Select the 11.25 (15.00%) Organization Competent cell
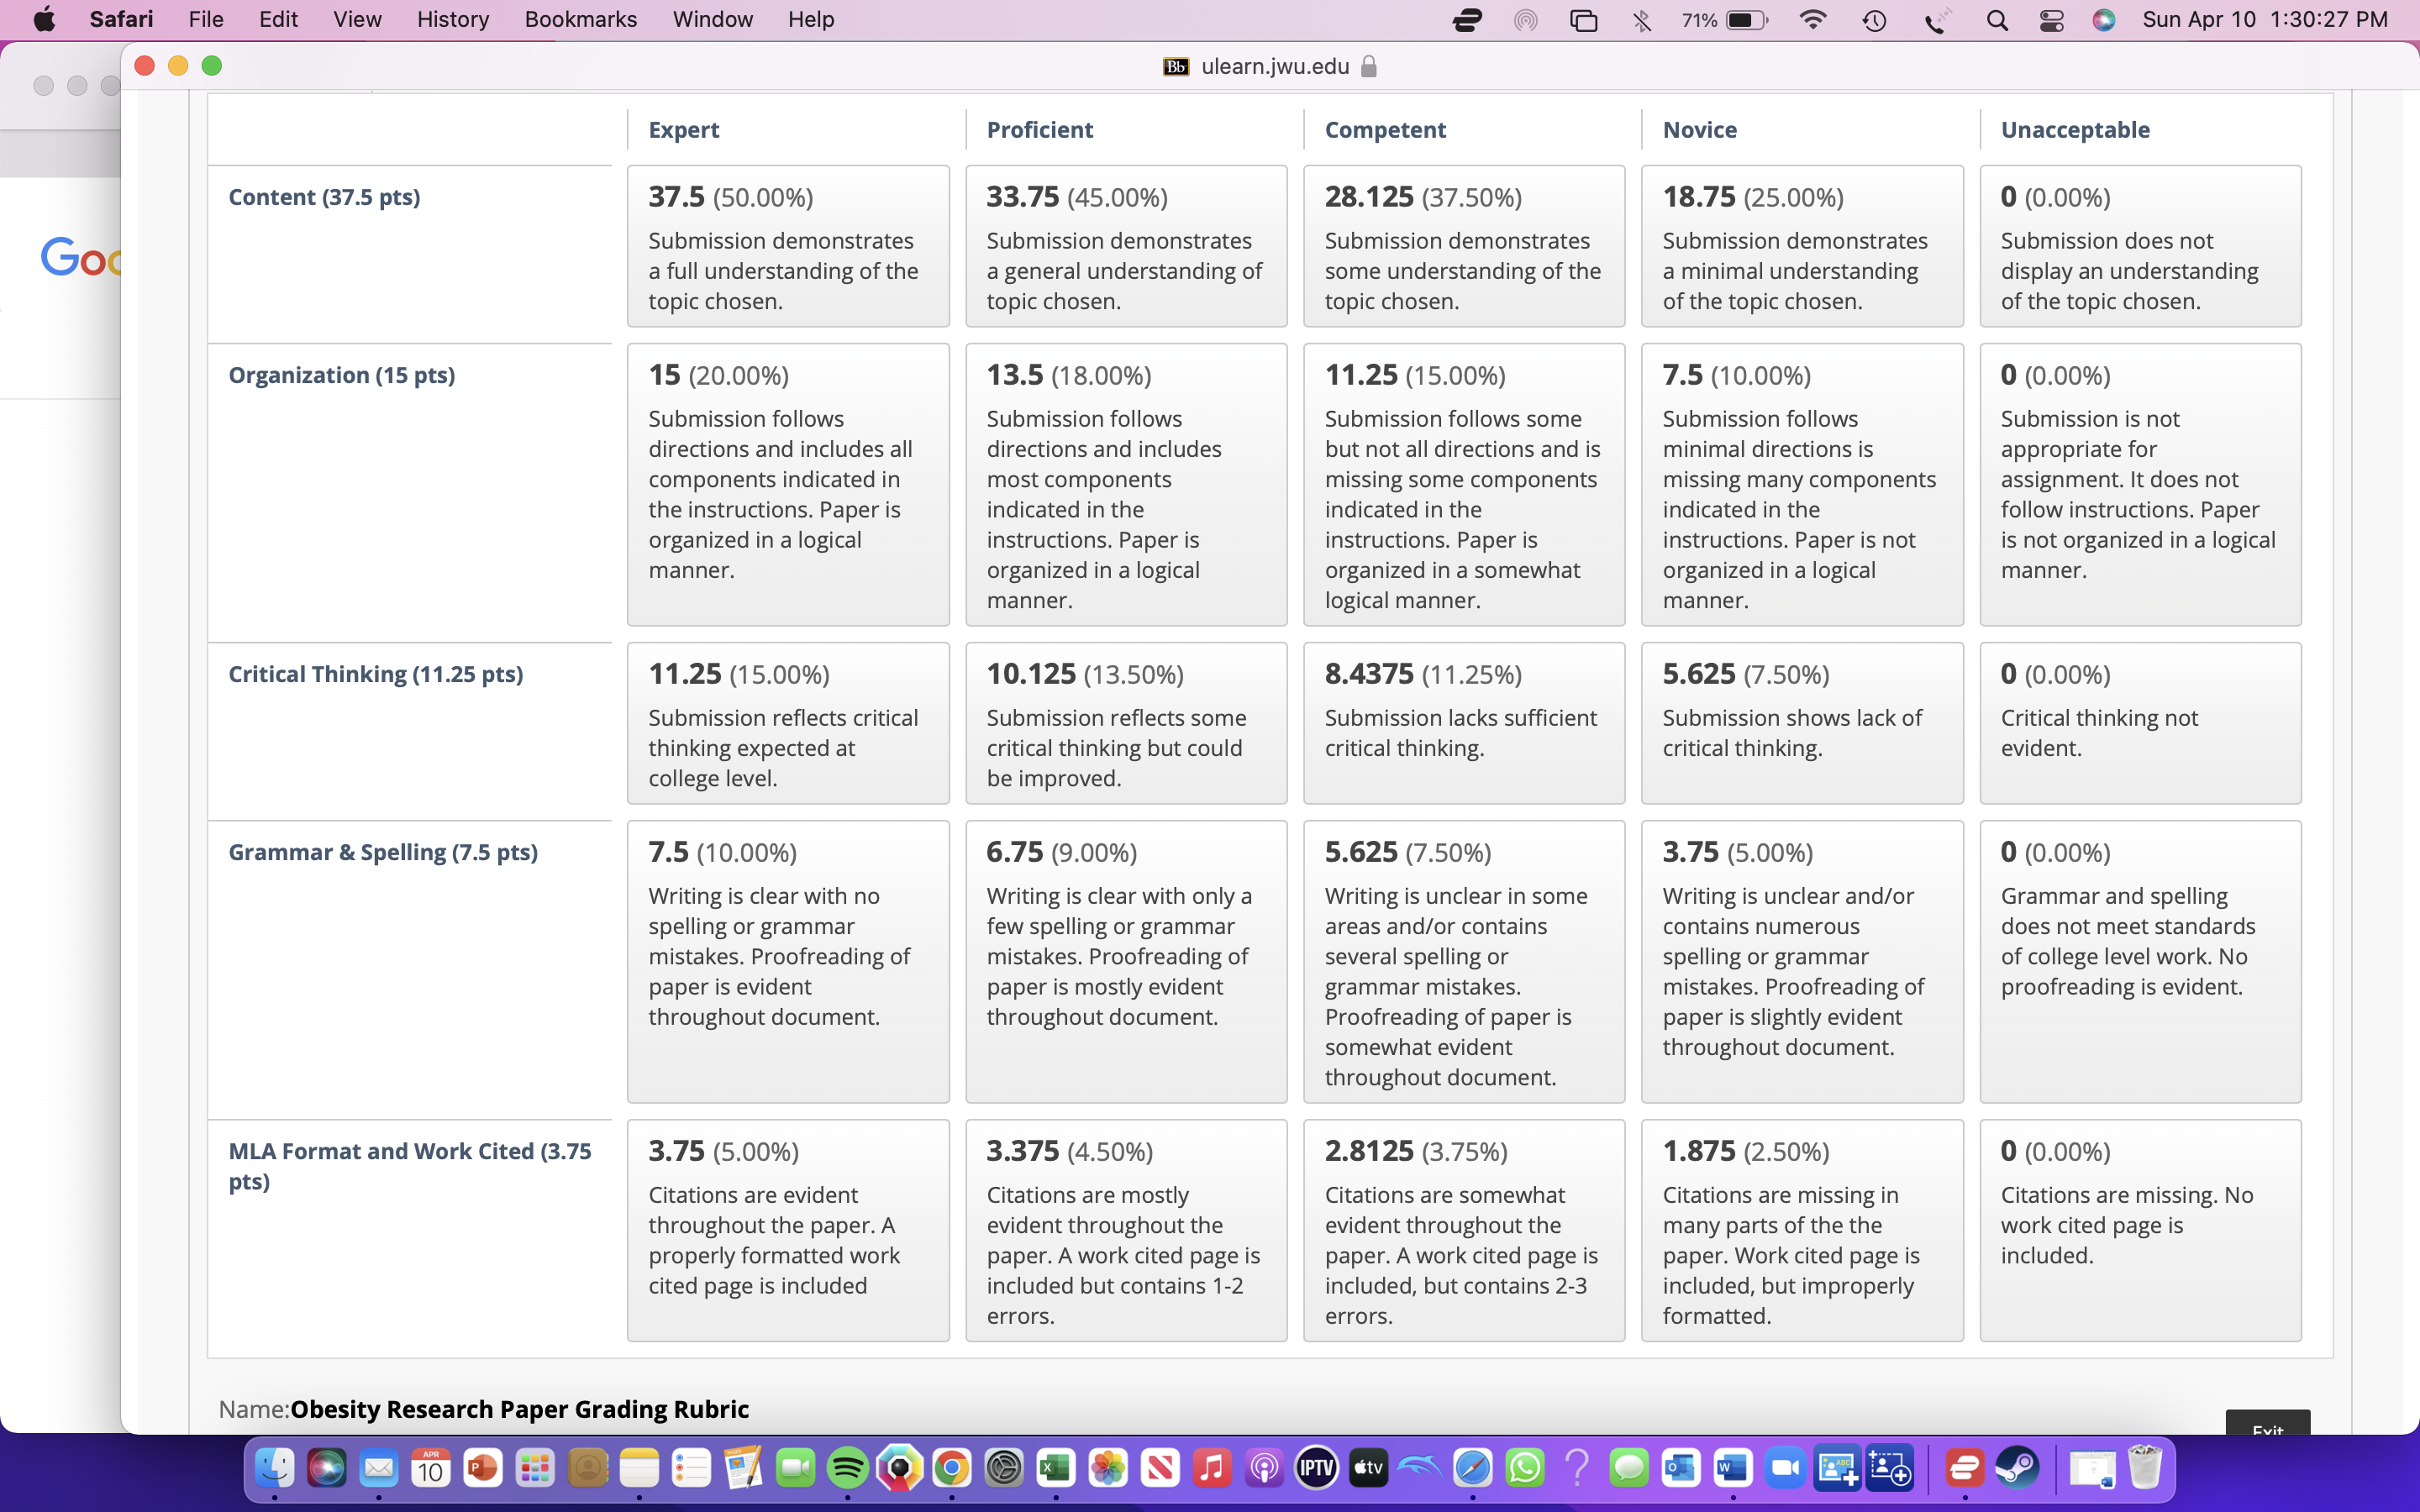This screenshot has height=1512, width=2420. [x=1464, y=485]
